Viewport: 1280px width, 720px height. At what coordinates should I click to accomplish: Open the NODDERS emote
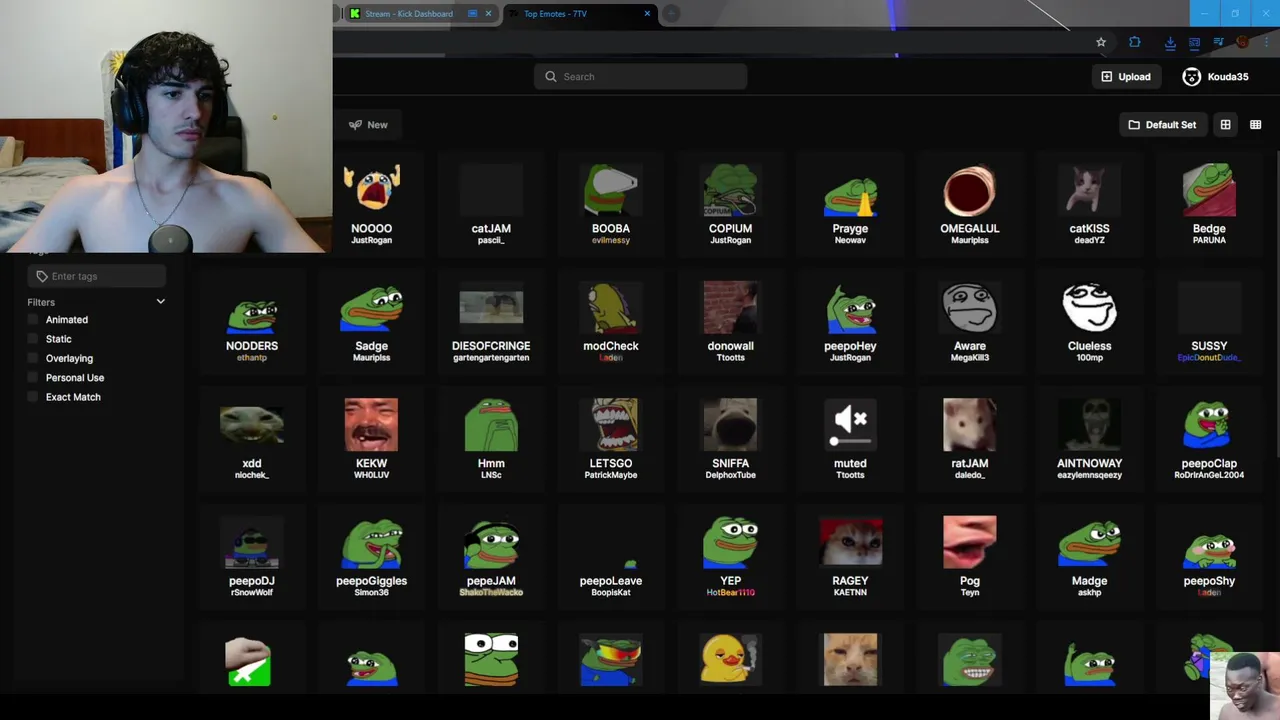click(252, 321)
